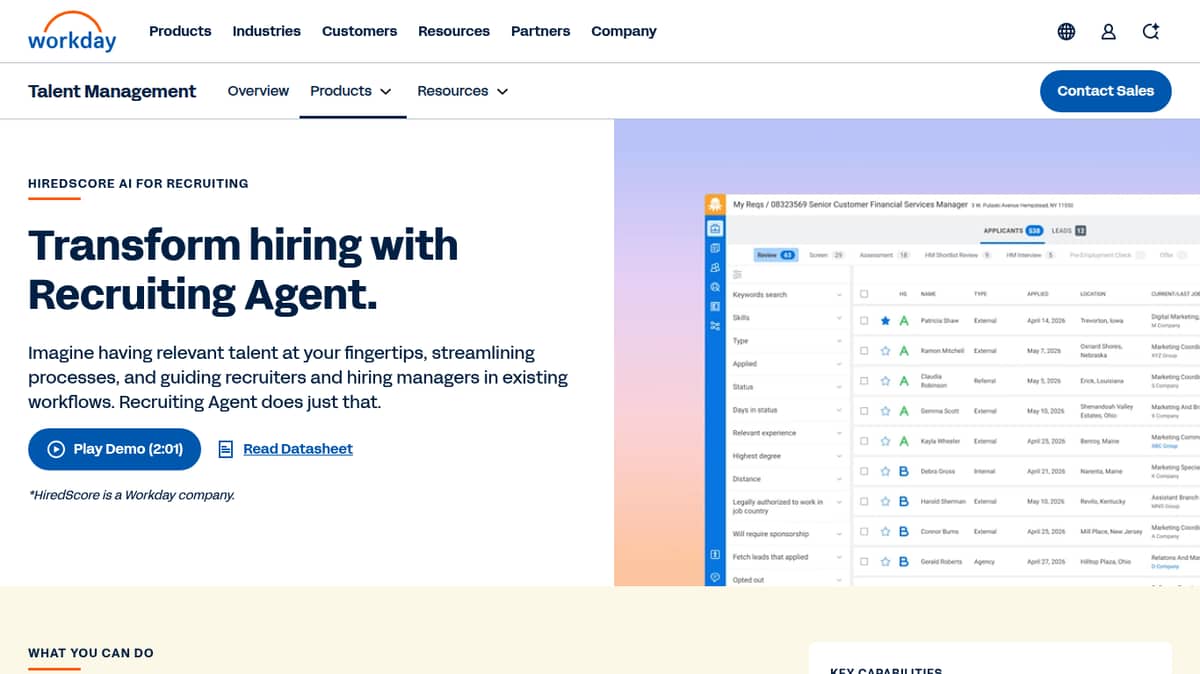Click the Screen stage pill
Image resolution: width=1200 pixels, height=674 pixels.
826,255
